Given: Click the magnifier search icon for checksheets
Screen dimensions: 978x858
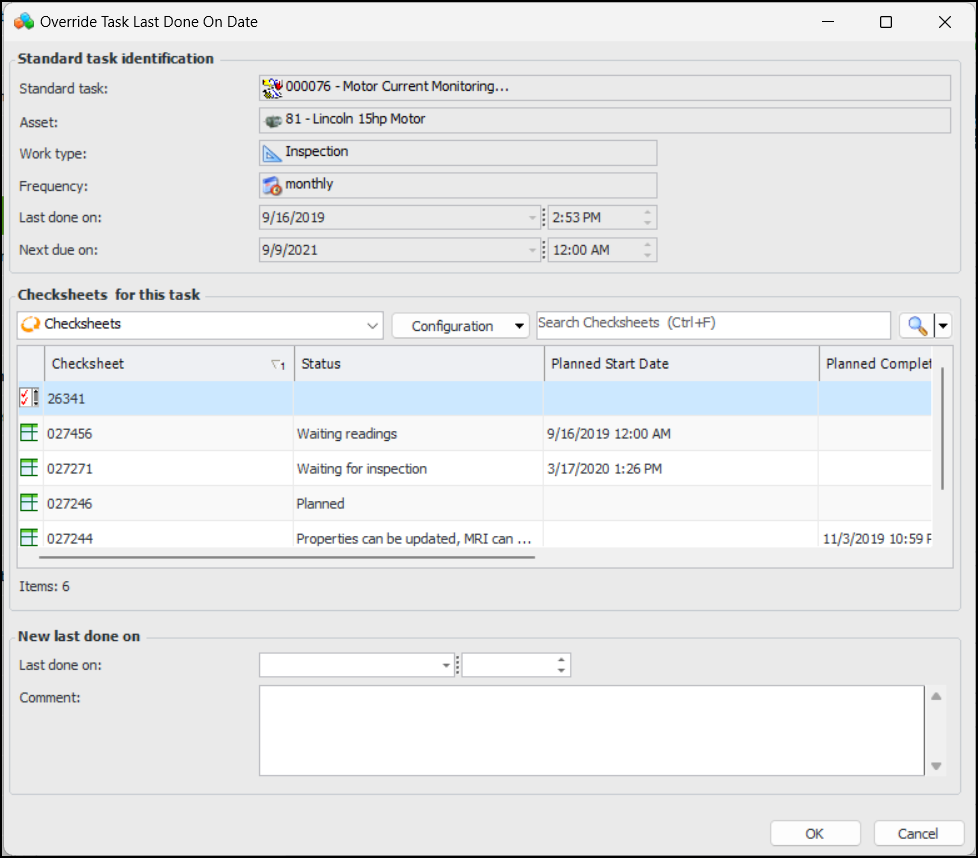Looking at the screenshot, I should (915, 325).
